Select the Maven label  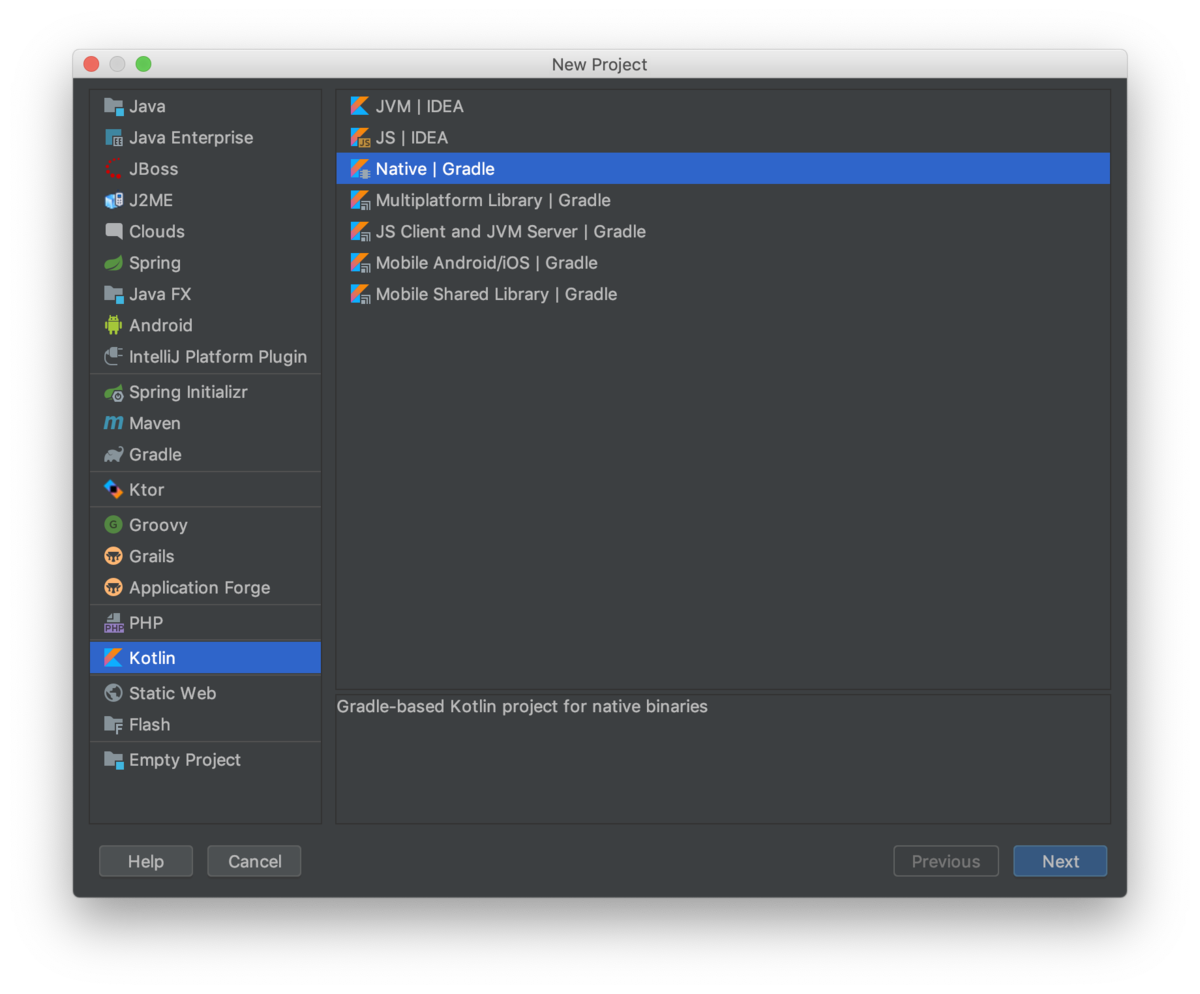click(x=155, y=423)
